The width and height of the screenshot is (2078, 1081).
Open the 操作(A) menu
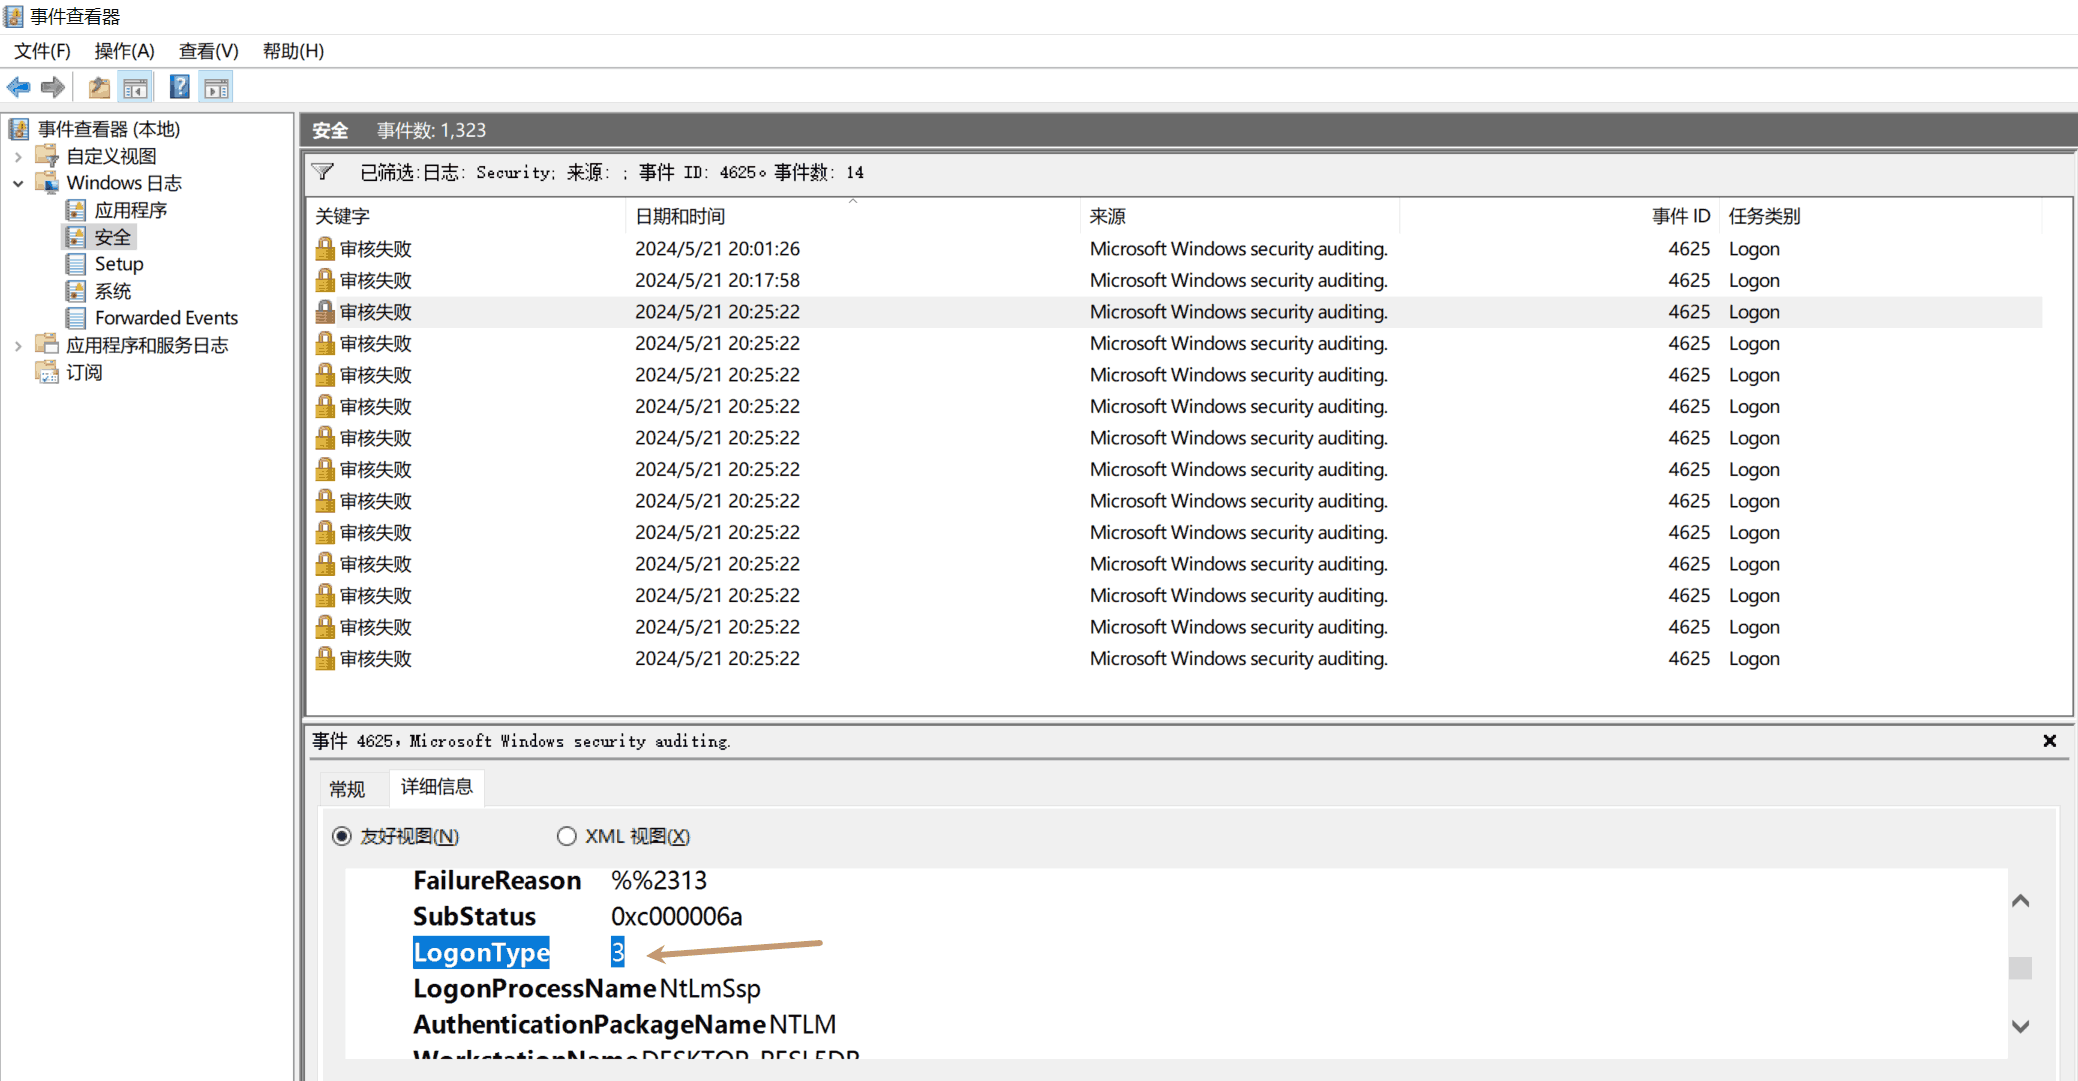tap(124, 51)
